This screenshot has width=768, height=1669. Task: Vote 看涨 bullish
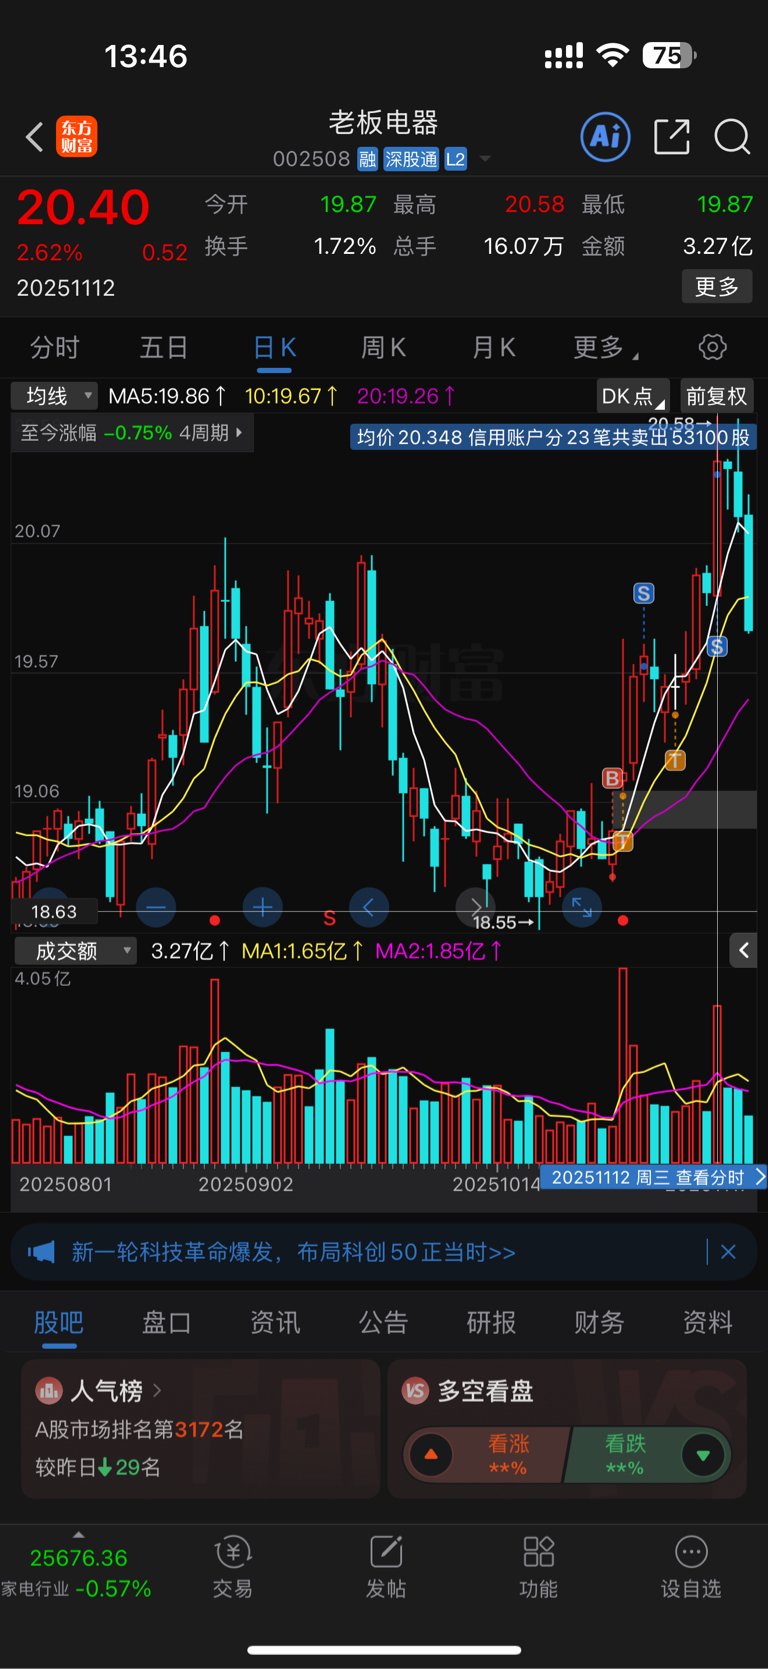[x=509, y=1455]
